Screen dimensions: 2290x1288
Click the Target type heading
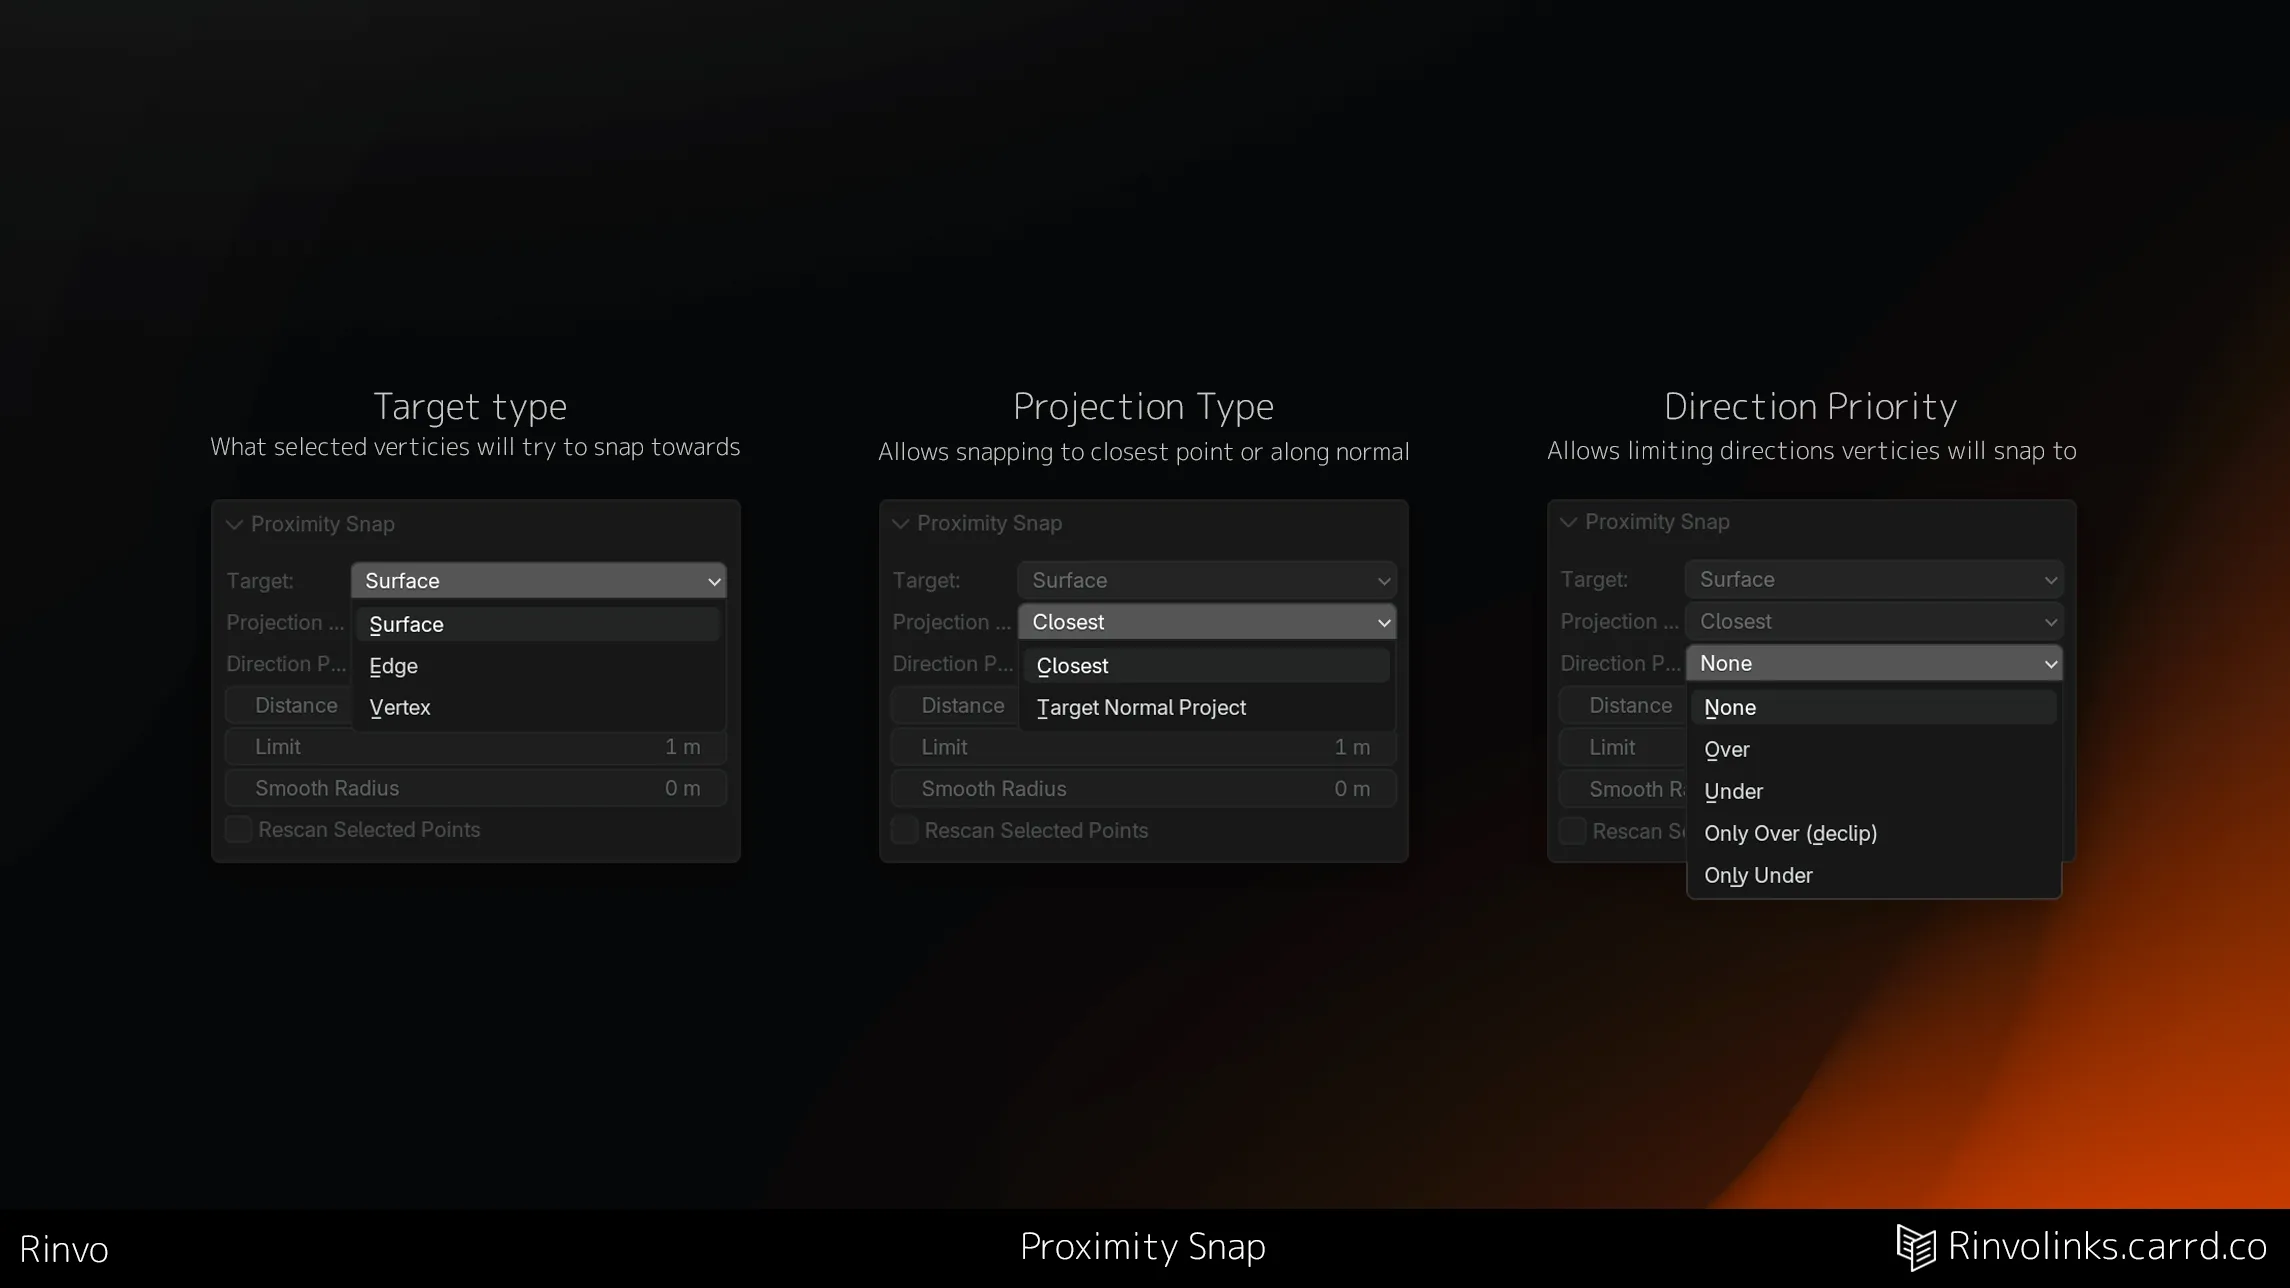470,407
